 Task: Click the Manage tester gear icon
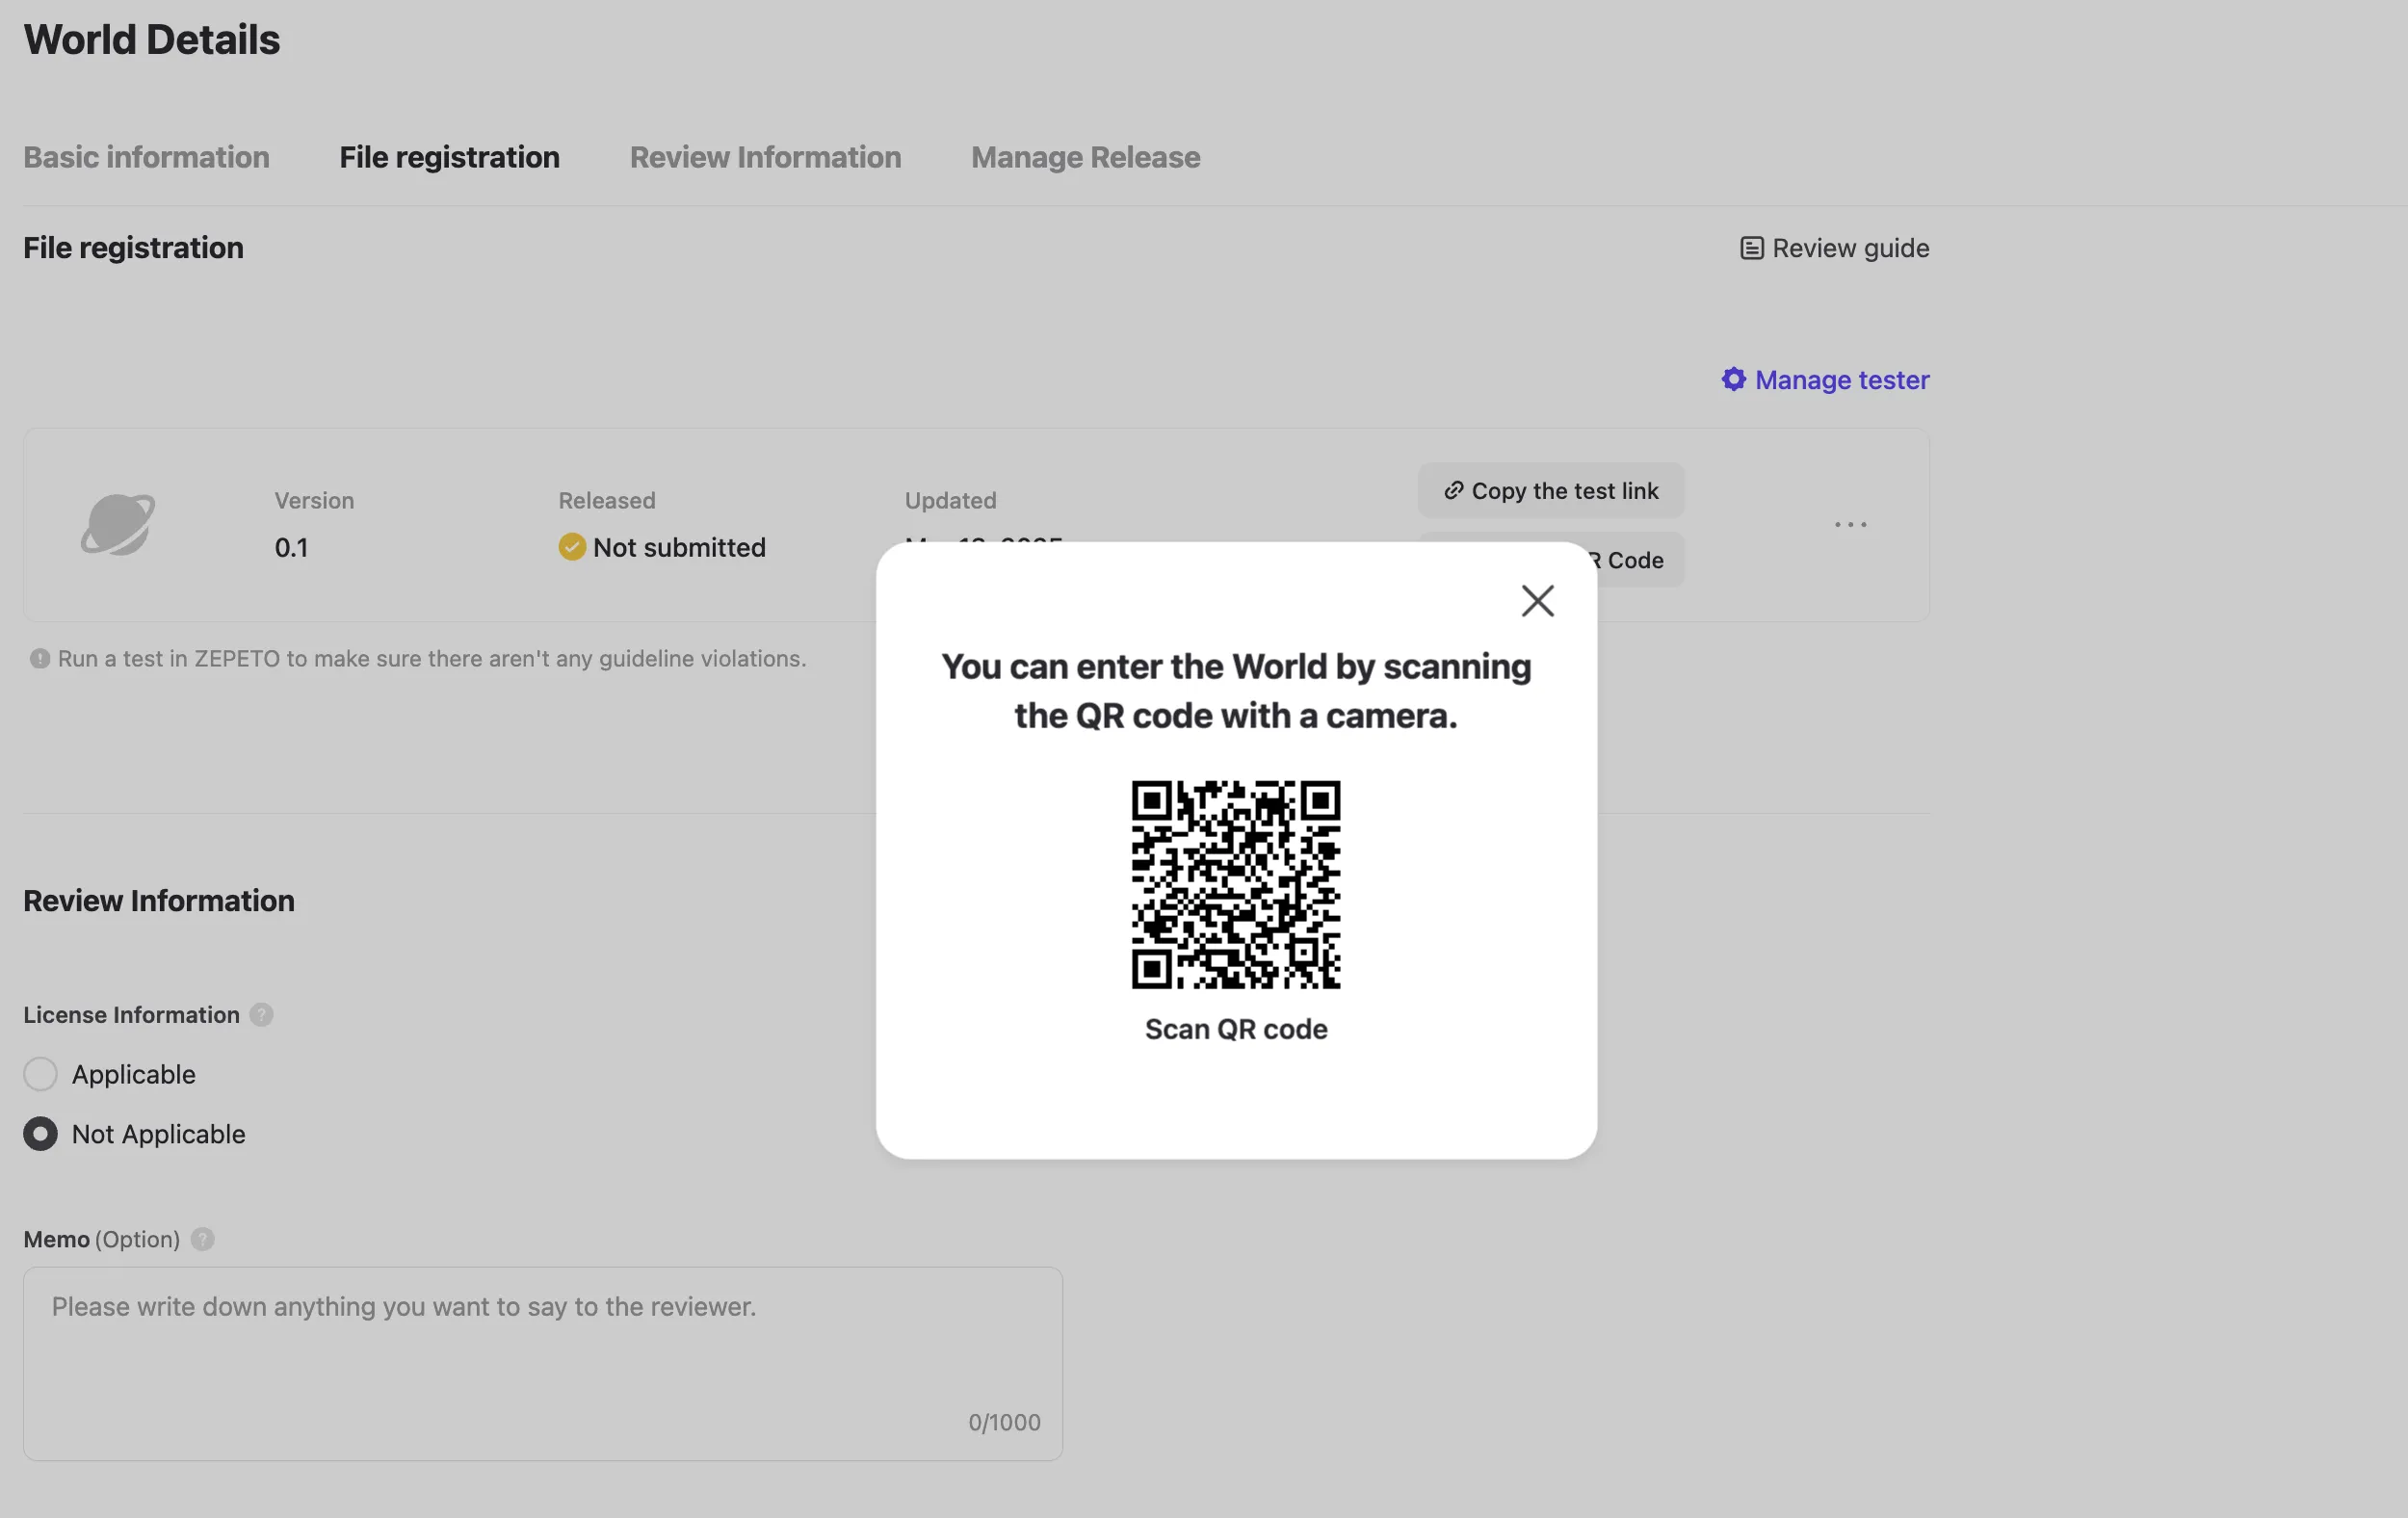coord(1733,379)
